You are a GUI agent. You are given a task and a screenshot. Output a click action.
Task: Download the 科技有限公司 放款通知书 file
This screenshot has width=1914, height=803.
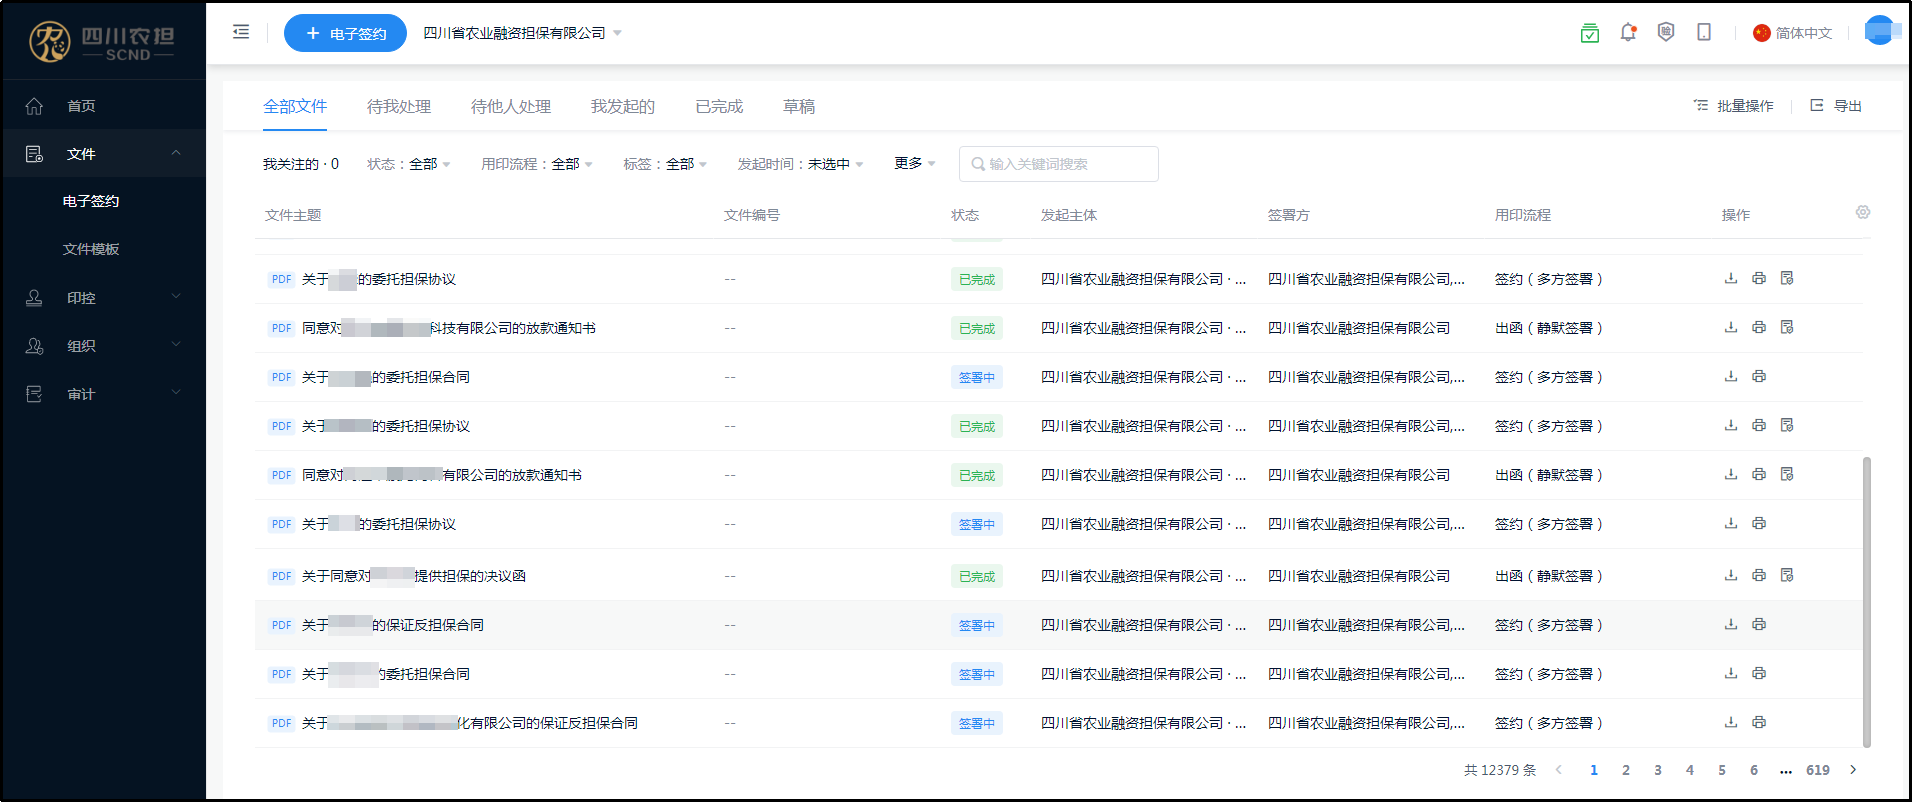[1731, 327]
